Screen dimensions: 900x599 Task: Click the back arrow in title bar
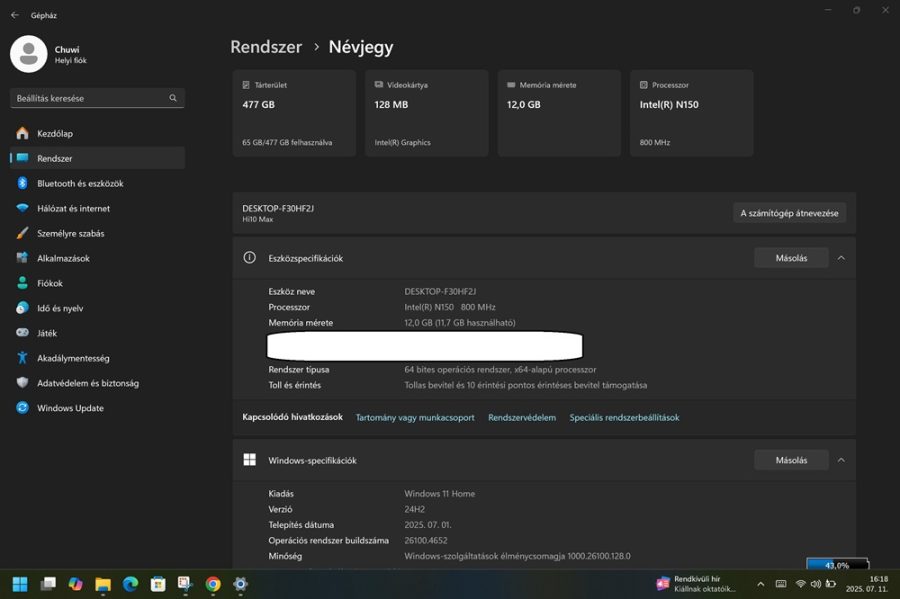(x=15, y=15)
